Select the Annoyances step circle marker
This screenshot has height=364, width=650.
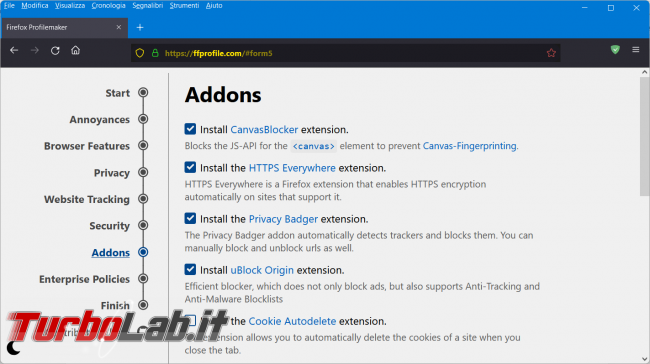[143, 119]
